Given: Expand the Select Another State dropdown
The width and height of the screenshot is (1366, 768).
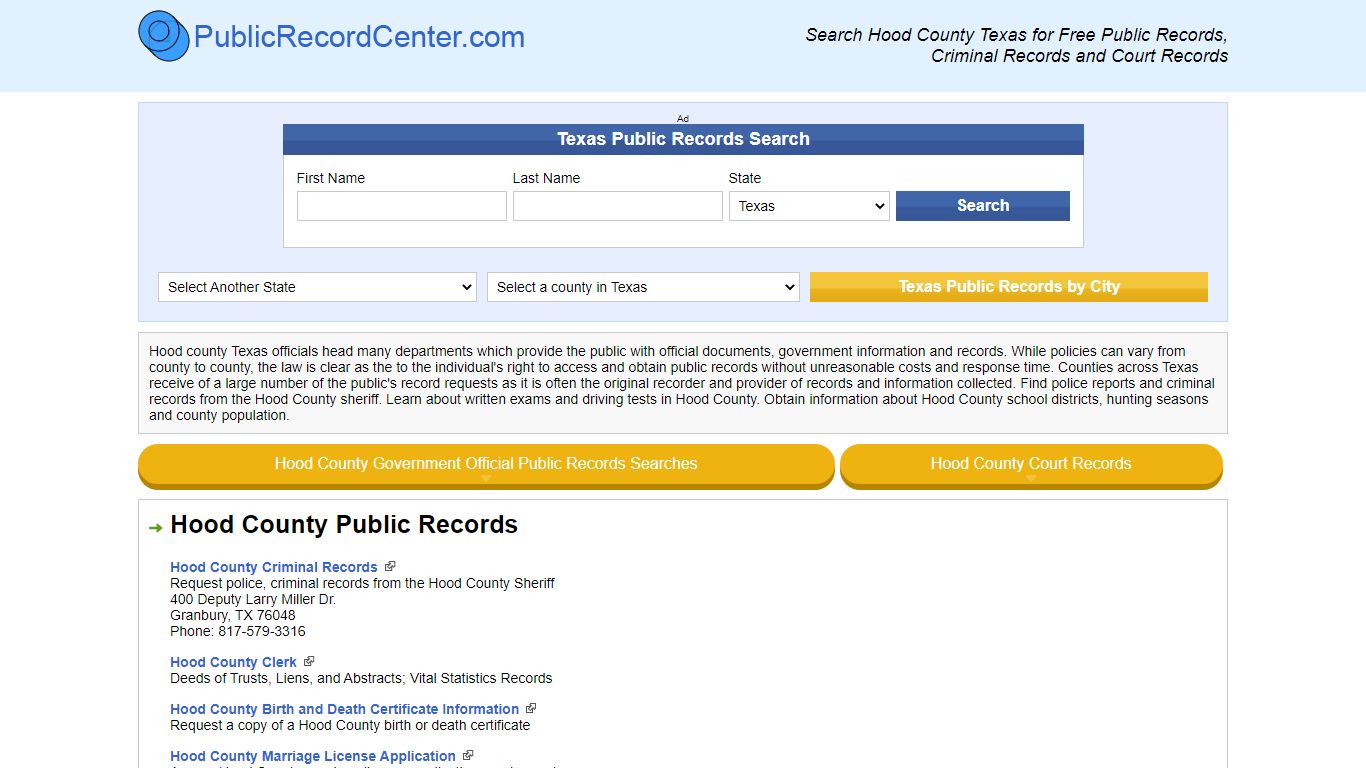Looking at the screenshot, I should (x=317, y=287).
